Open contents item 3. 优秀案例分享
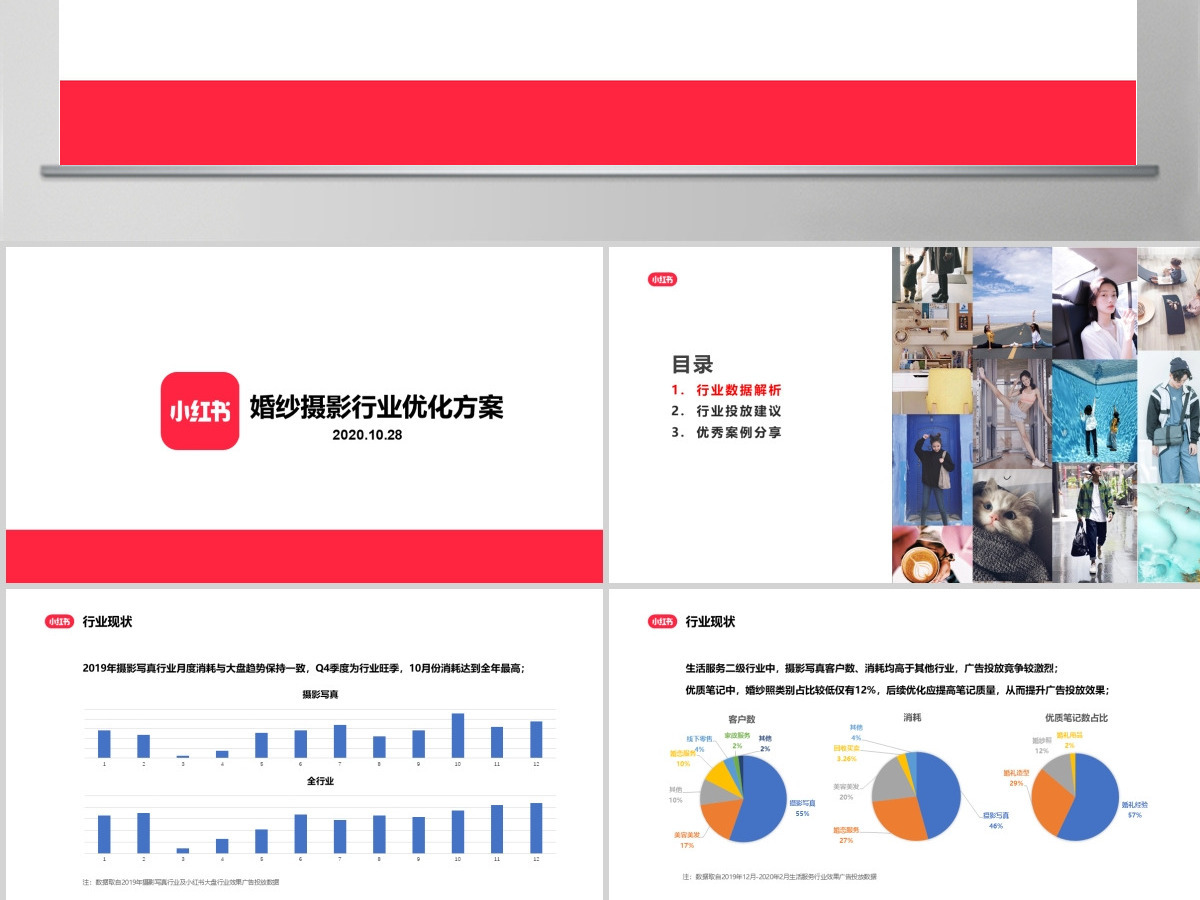Image resolution: width=1200 pixels, height=900 pixels. [x=726, y=432]
